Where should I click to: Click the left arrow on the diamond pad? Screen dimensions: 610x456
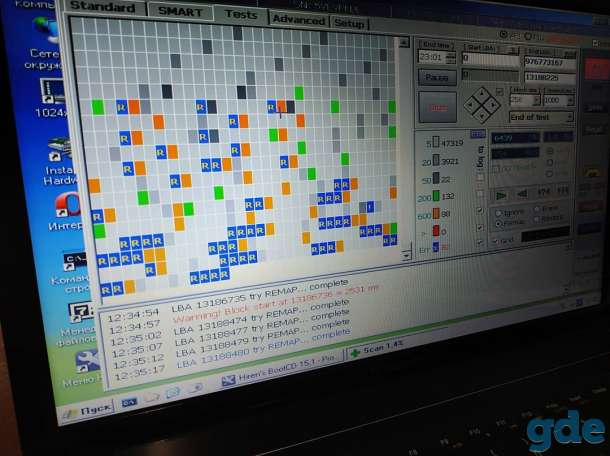coord(470,104)
